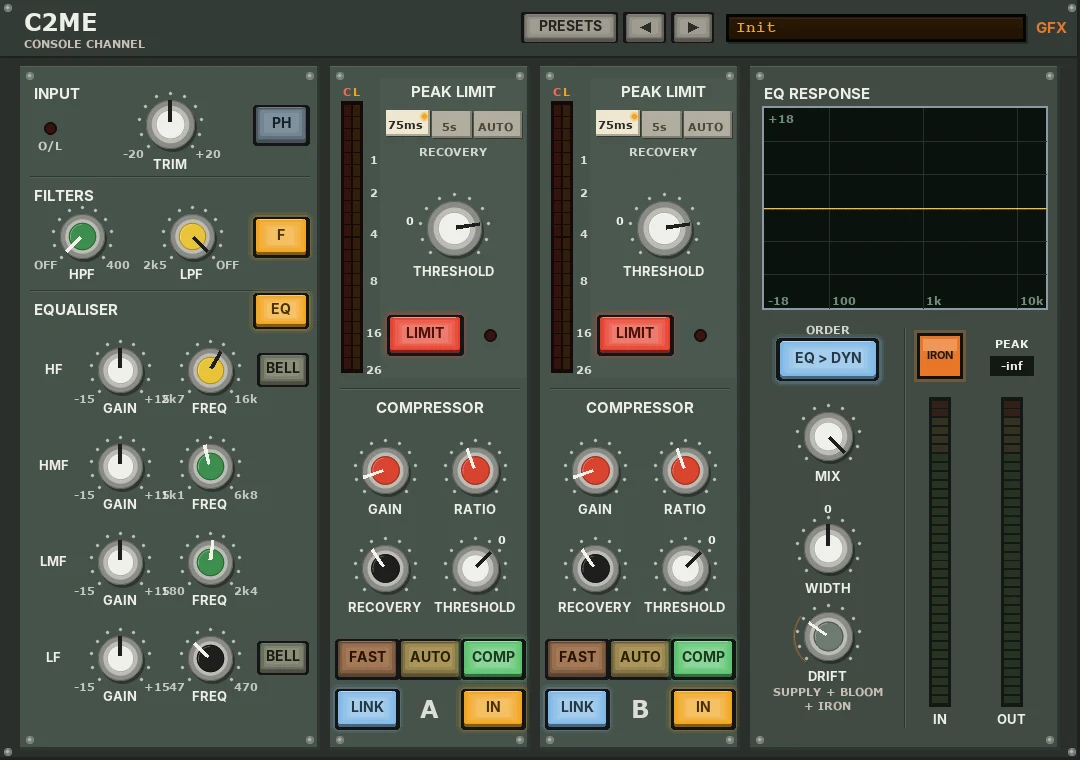Click the green LMF FREQ knob

[x=210, y=562]
